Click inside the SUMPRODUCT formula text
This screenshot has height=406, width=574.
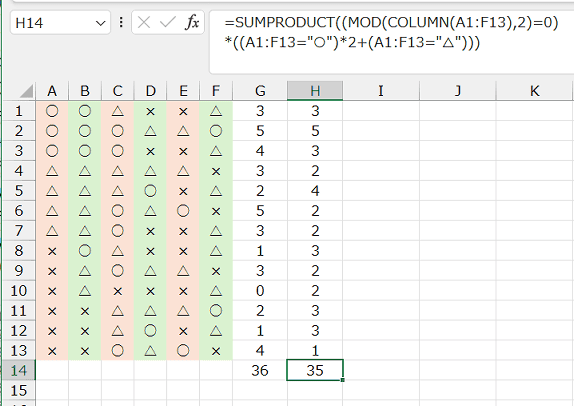pyautogui.click(x=391, y=33)
